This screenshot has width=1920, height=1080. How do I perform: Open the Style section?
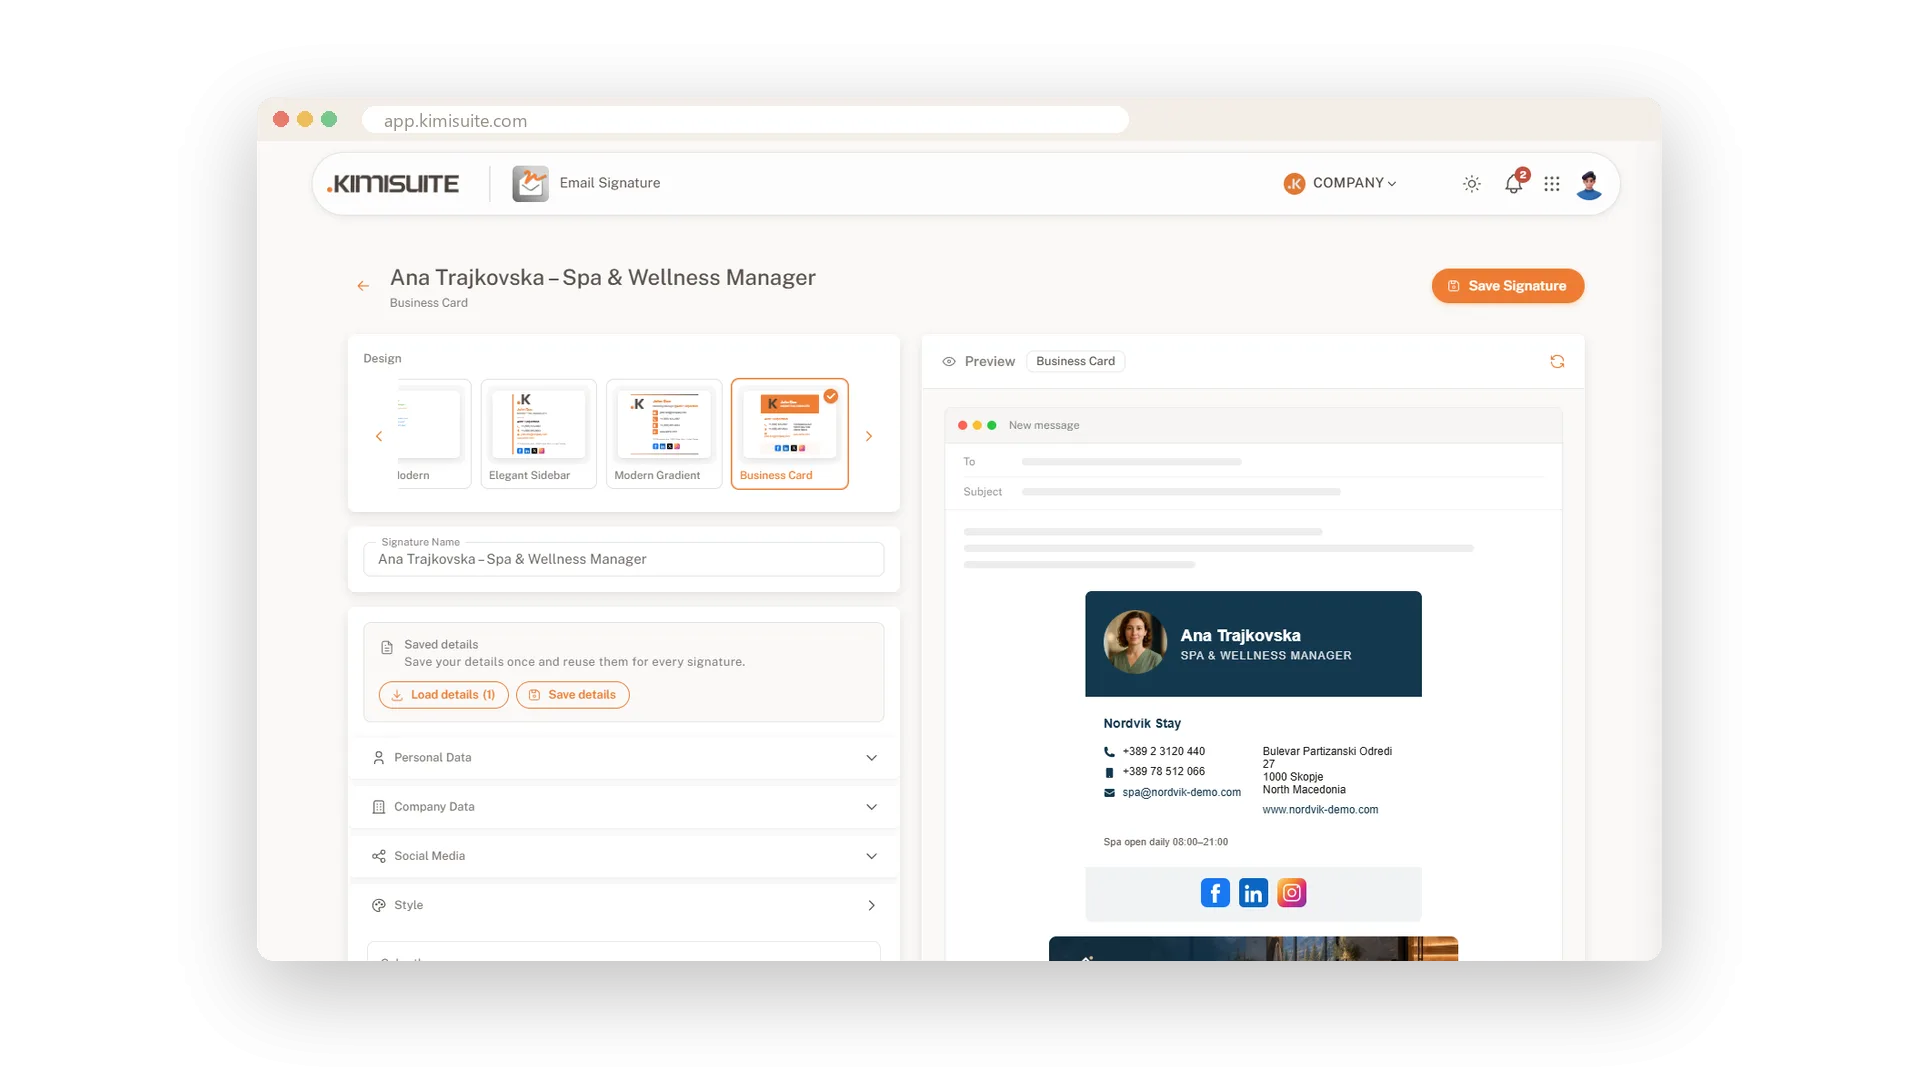pyautogui.click(x=623, y=905)
